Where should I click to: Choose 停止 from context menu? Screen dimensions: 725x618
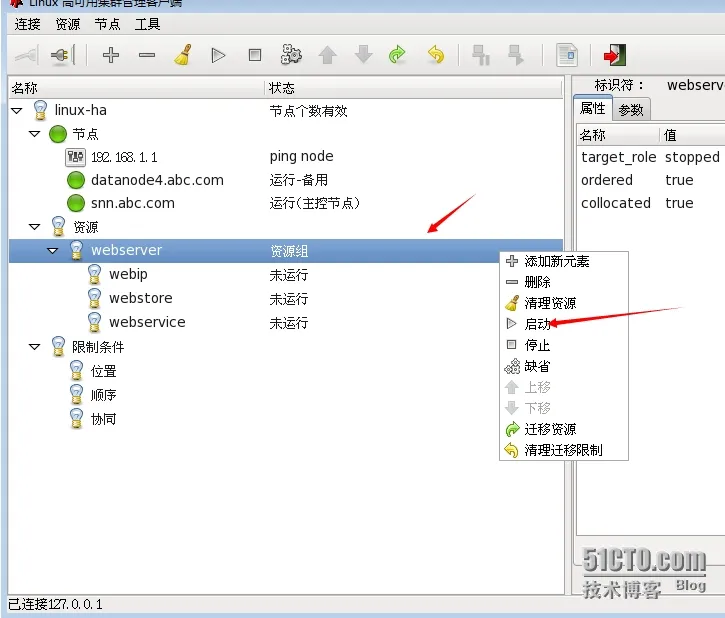pyautogui.click(x=564, y=345)
